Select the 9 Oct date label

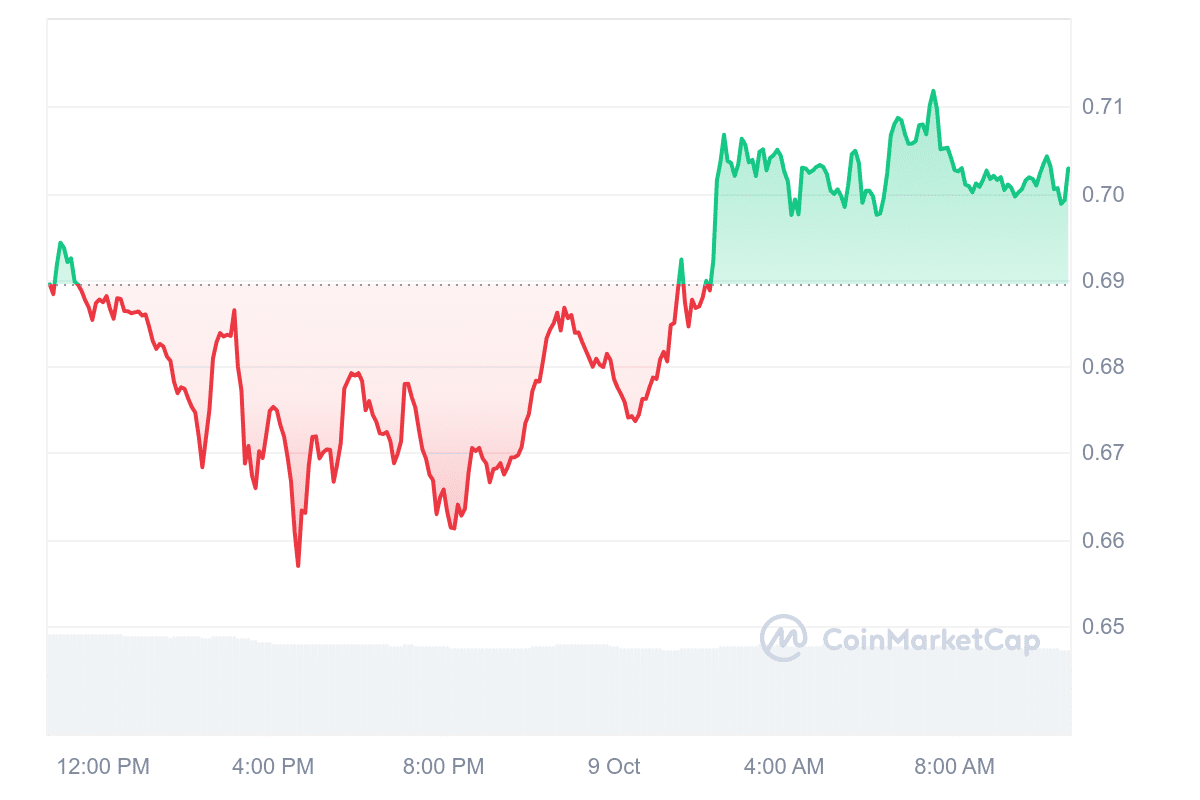[614, 767]
